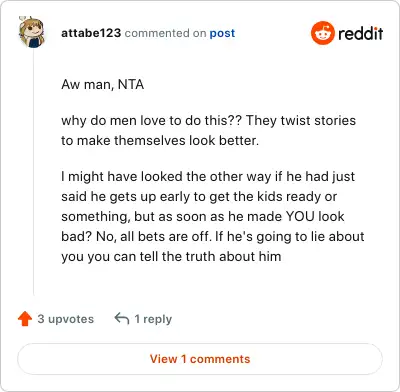This screenshot has width=400, height=392.
Task: Click the "why do men love" line
Action: pyautogui.click(x=208, y=120)
